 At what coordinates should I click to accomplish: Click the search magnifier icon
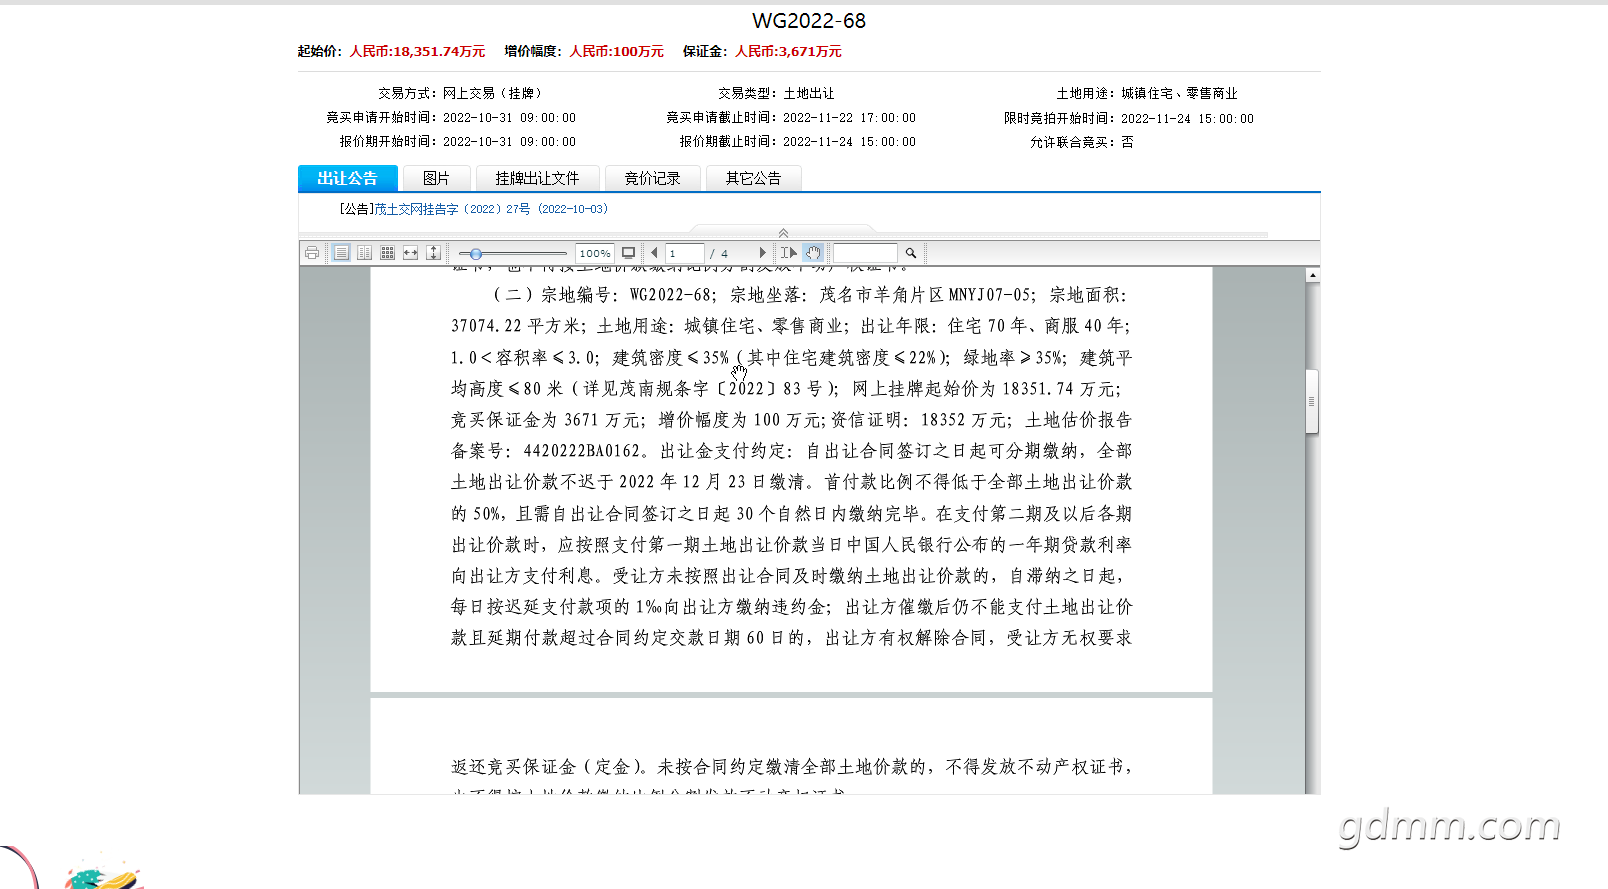[911, 253]
